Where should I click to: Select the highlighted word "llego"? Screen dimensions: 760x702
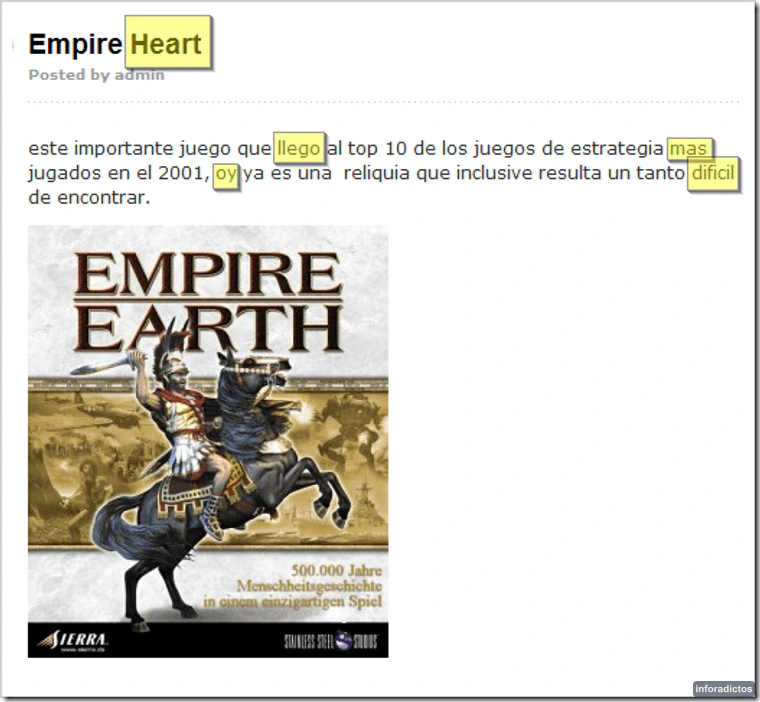click(x=299, y=148)
